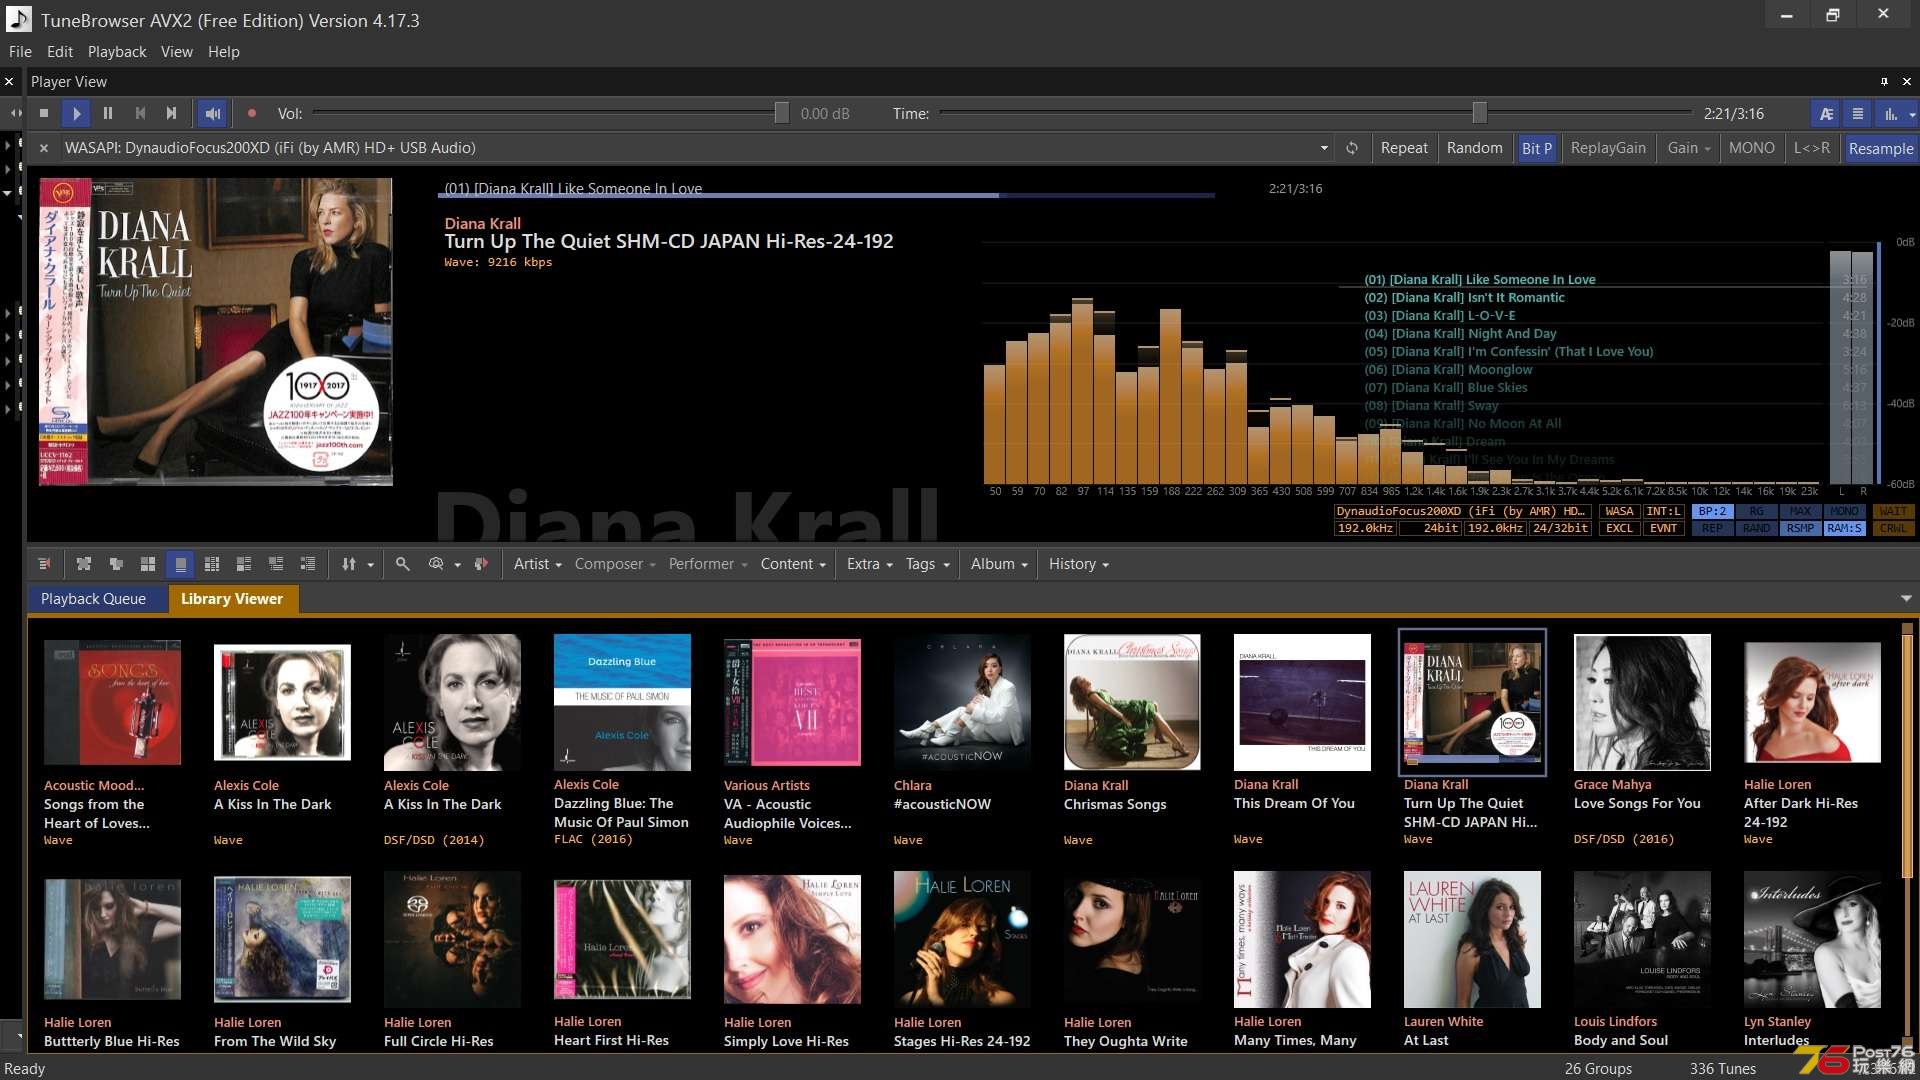Pin the Player View panel
The width and height of the screenshot is (1920, 1080).
[x=1884, y=82]
